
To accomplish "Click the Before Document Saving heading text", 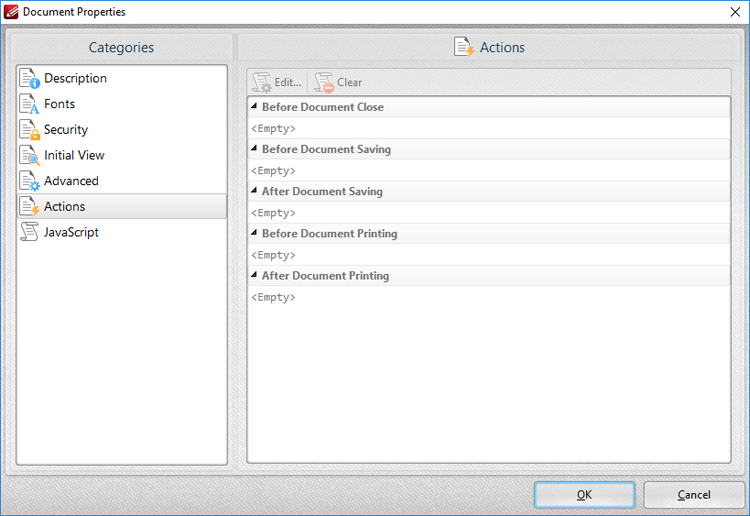I will pos(327,149).
